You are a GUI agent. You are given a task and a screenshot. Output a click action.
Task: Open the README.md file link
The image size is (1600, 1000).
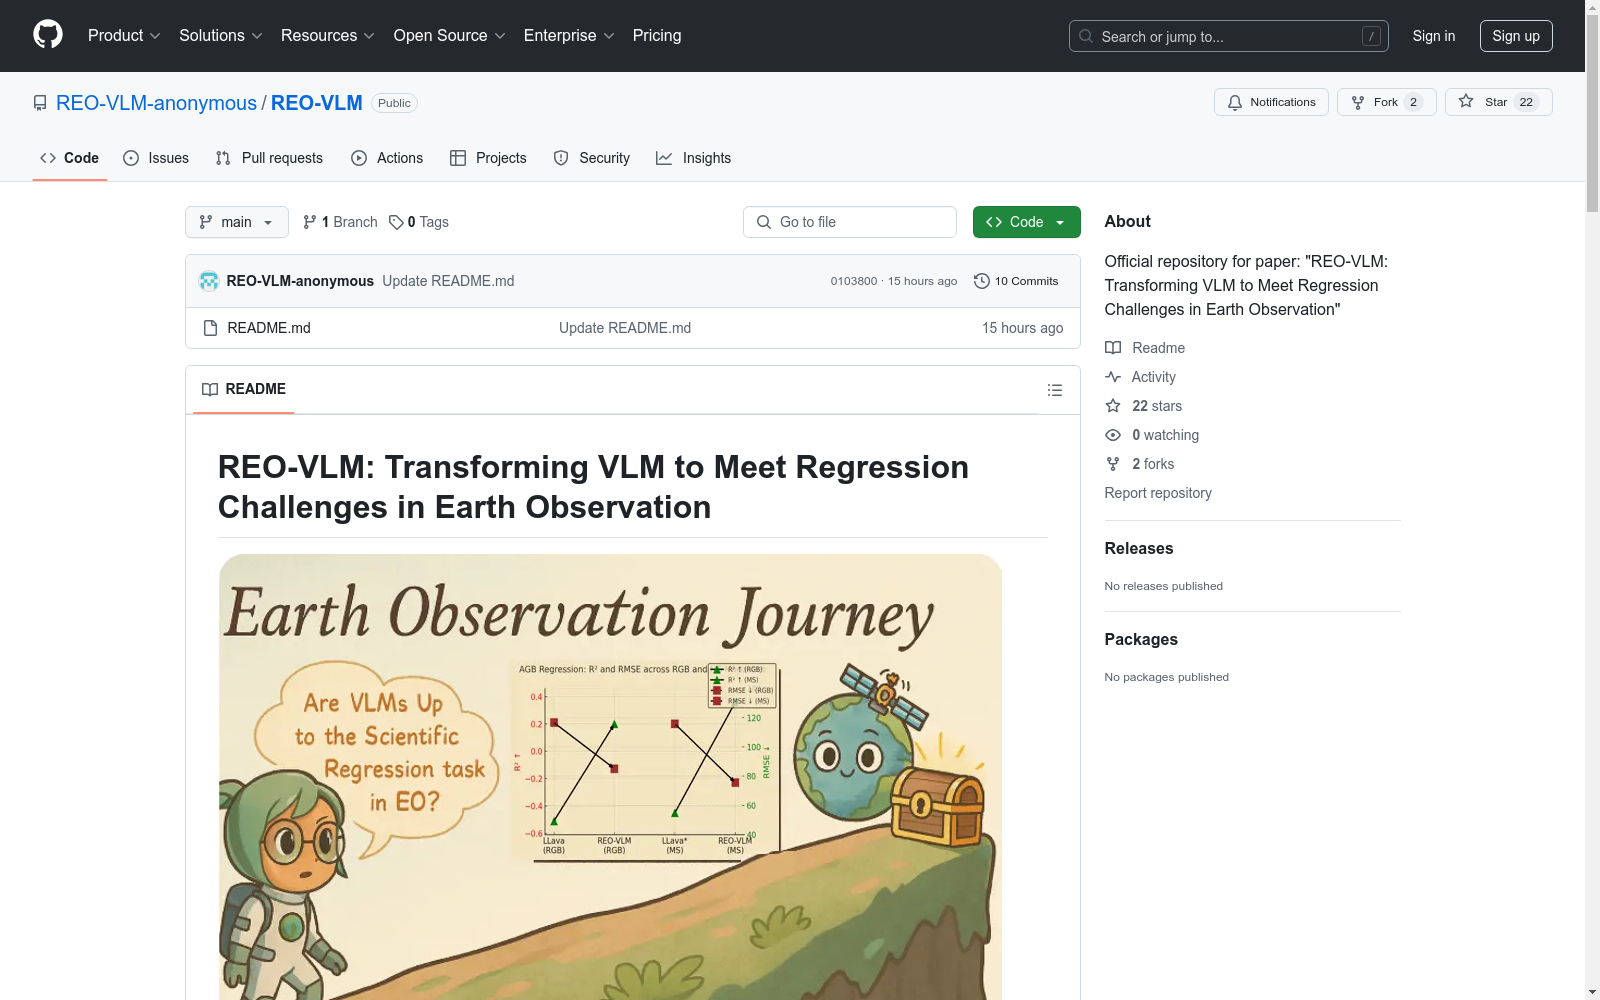(x=269, y=328)
